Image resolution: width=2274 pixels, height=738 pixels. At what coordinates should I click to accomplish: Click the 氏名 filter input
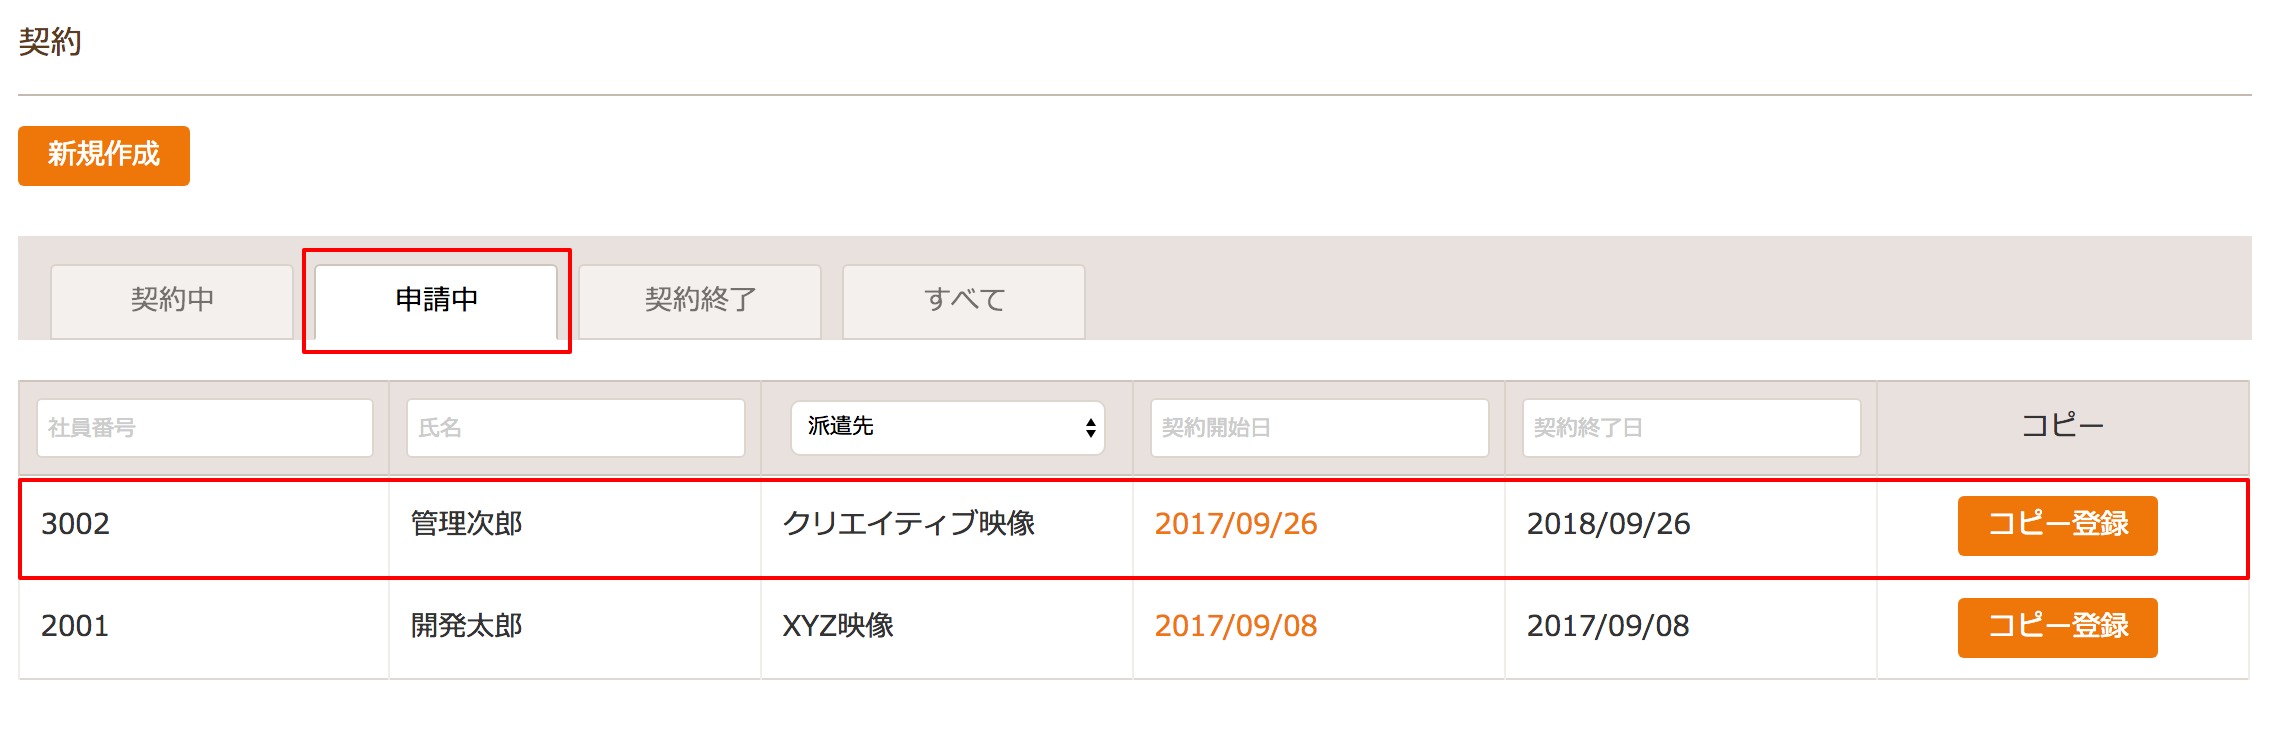(576, 428)
